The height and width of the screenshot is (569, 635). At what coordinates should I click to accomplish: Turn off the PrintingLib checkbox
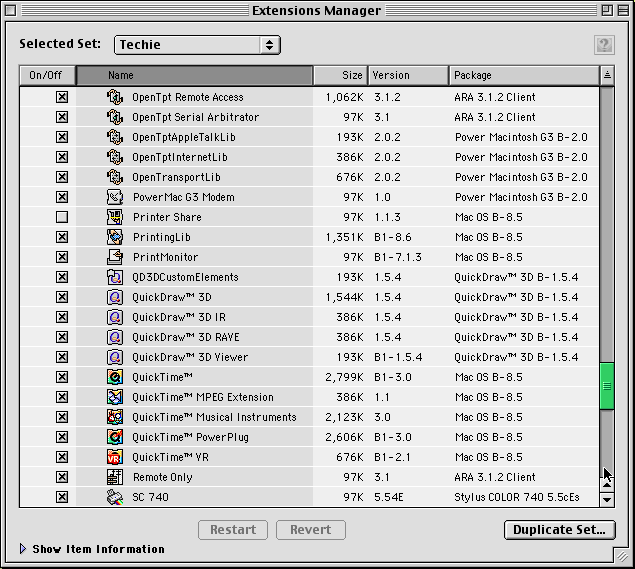pyautogui.click(x=62, y=237)
